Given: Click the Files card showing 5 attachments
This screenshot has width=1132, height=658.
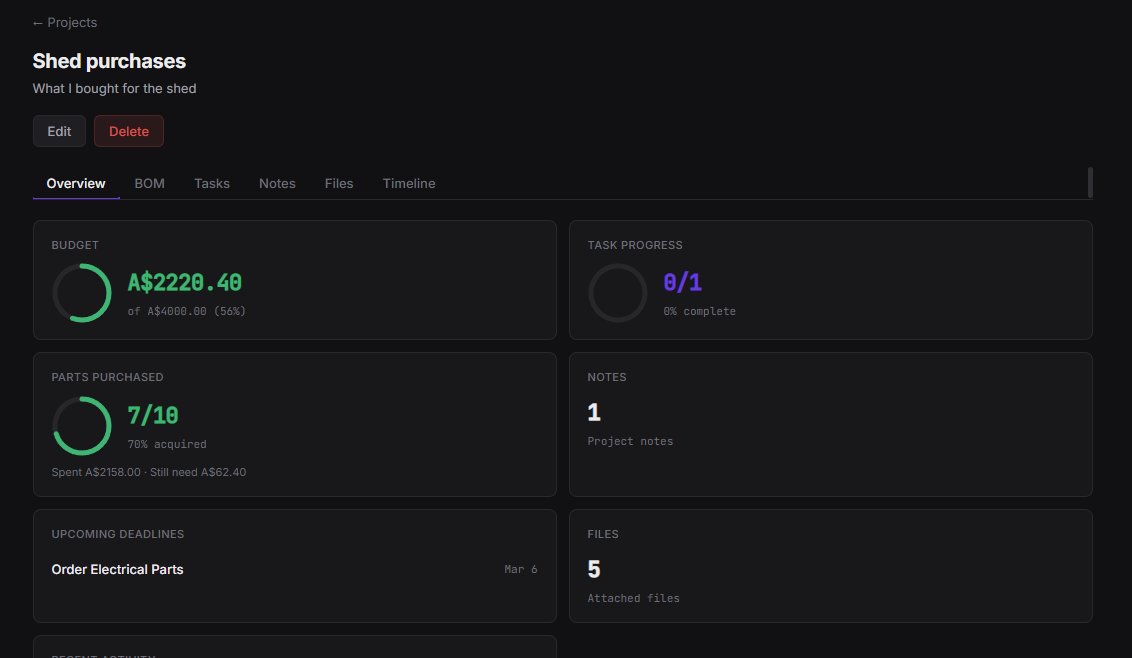Looking at the screenshot, I should pyautogui.click(x=830, y=565).
